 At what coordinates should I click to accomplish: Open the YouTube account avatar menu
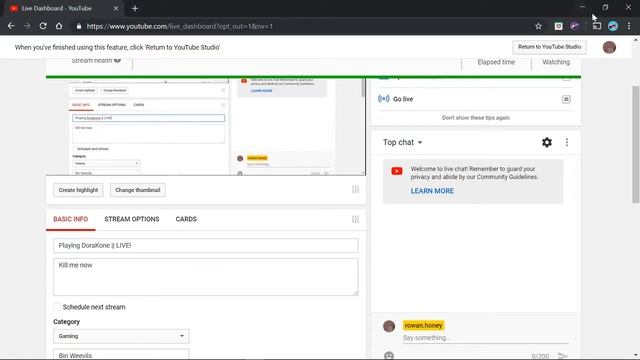click(609, 47)
